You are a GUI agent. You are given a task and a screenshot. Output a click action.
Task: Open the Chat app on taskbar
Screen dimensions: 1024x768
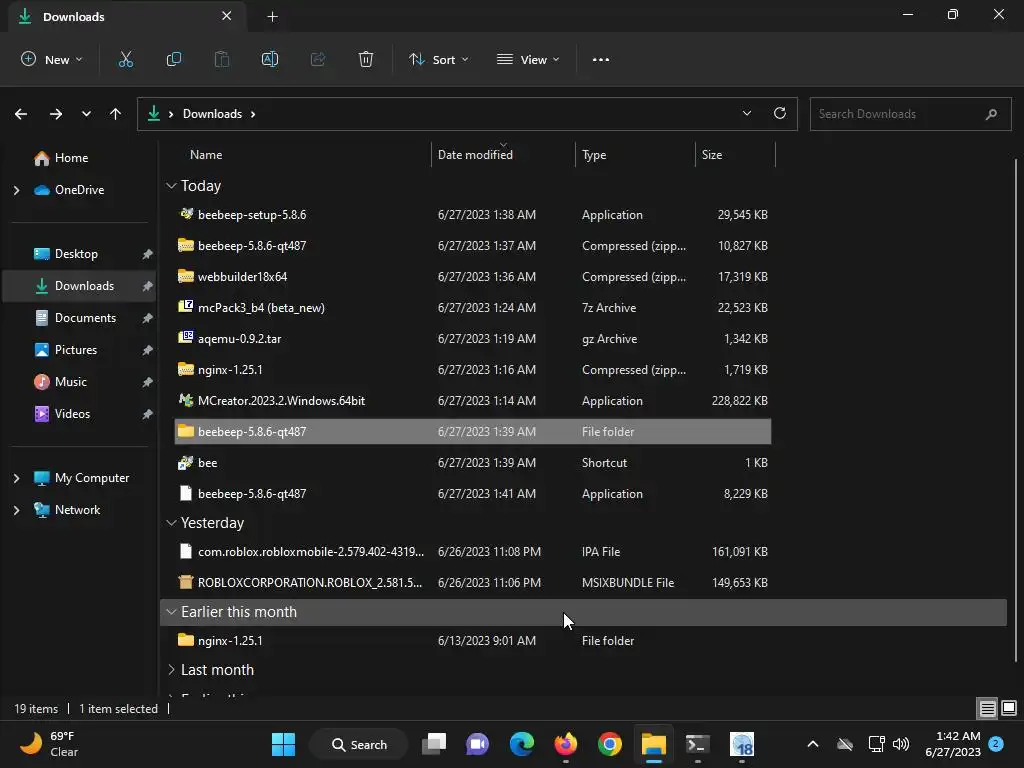(x=477, y=744)
